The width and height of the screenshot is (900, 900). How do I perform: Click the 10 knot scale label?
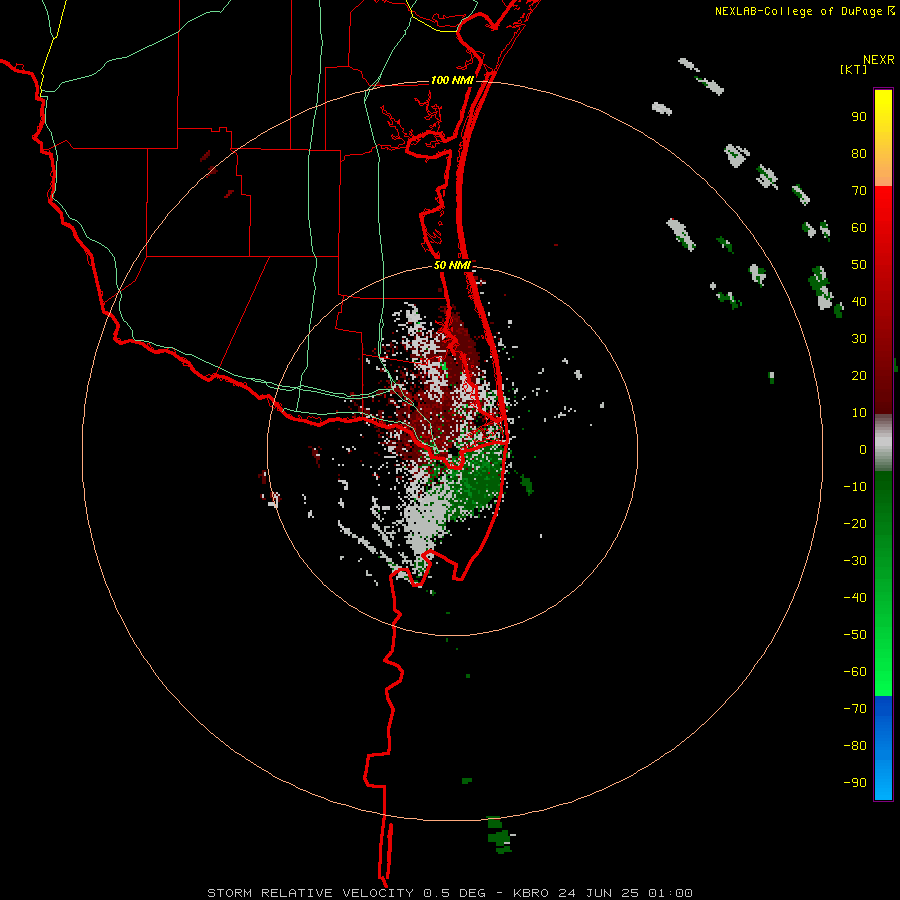859,413
